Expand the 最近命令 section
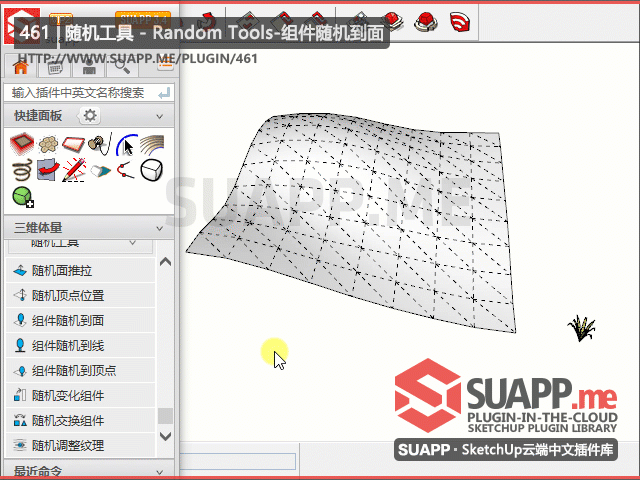 pos(160,472)
